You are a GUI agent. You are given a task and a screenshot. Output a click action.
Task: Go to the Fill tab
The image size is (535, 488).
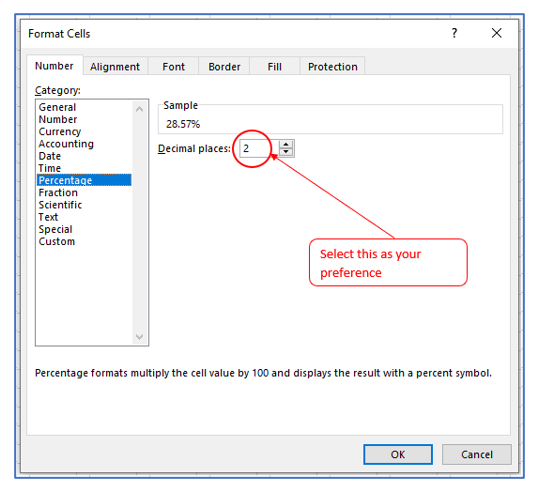[x=275, y=67]
